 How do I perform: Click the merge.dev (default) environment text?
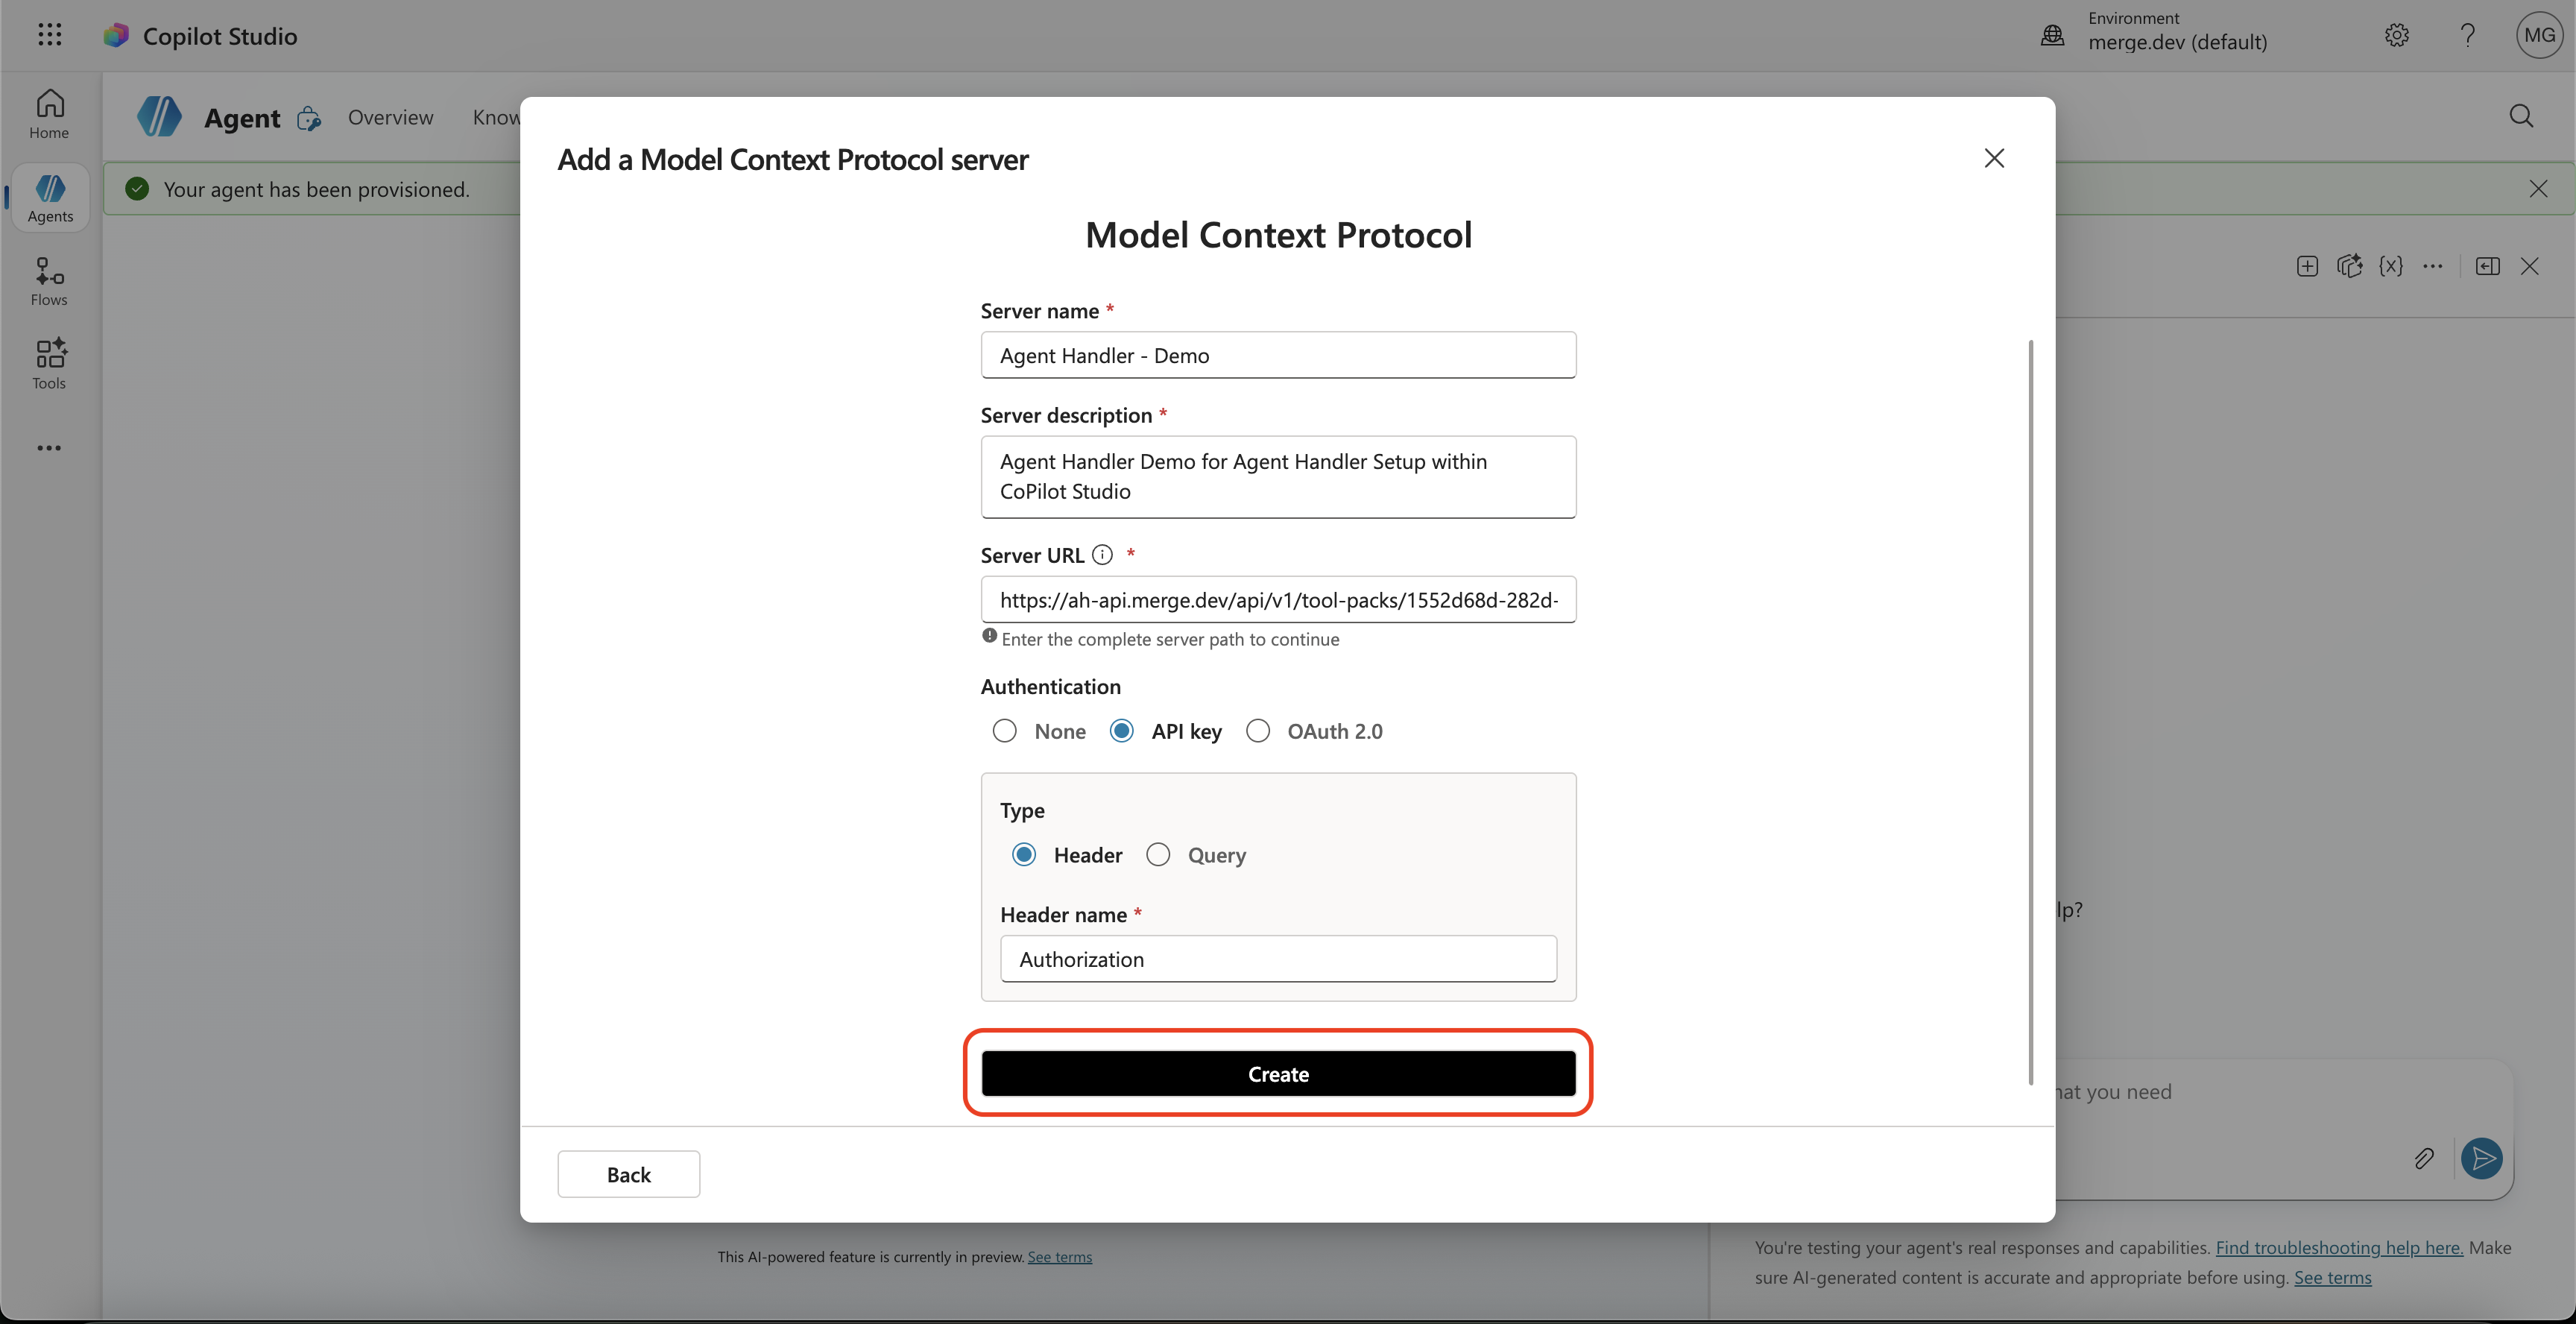pyautogui.click(x=2177, y=42)
